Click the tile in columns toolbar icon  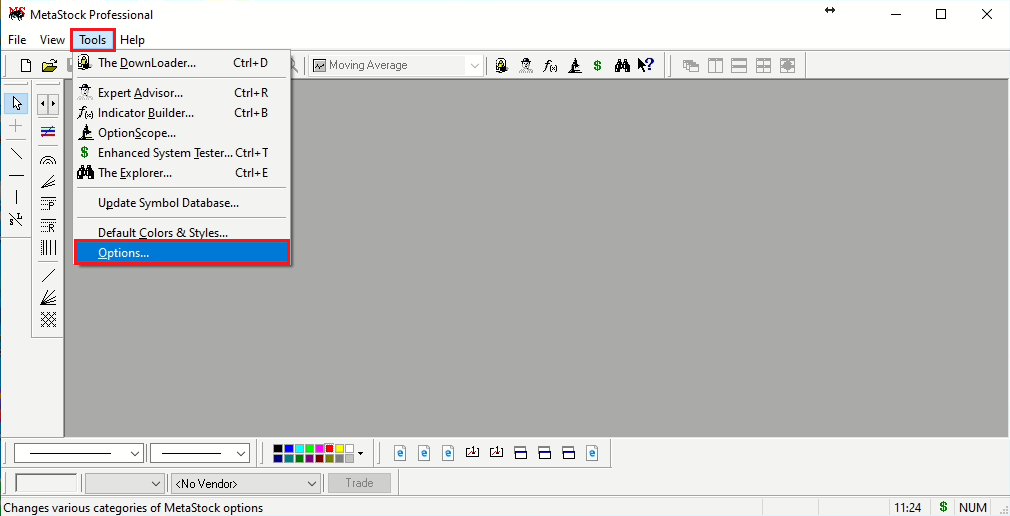coord(715,65)
